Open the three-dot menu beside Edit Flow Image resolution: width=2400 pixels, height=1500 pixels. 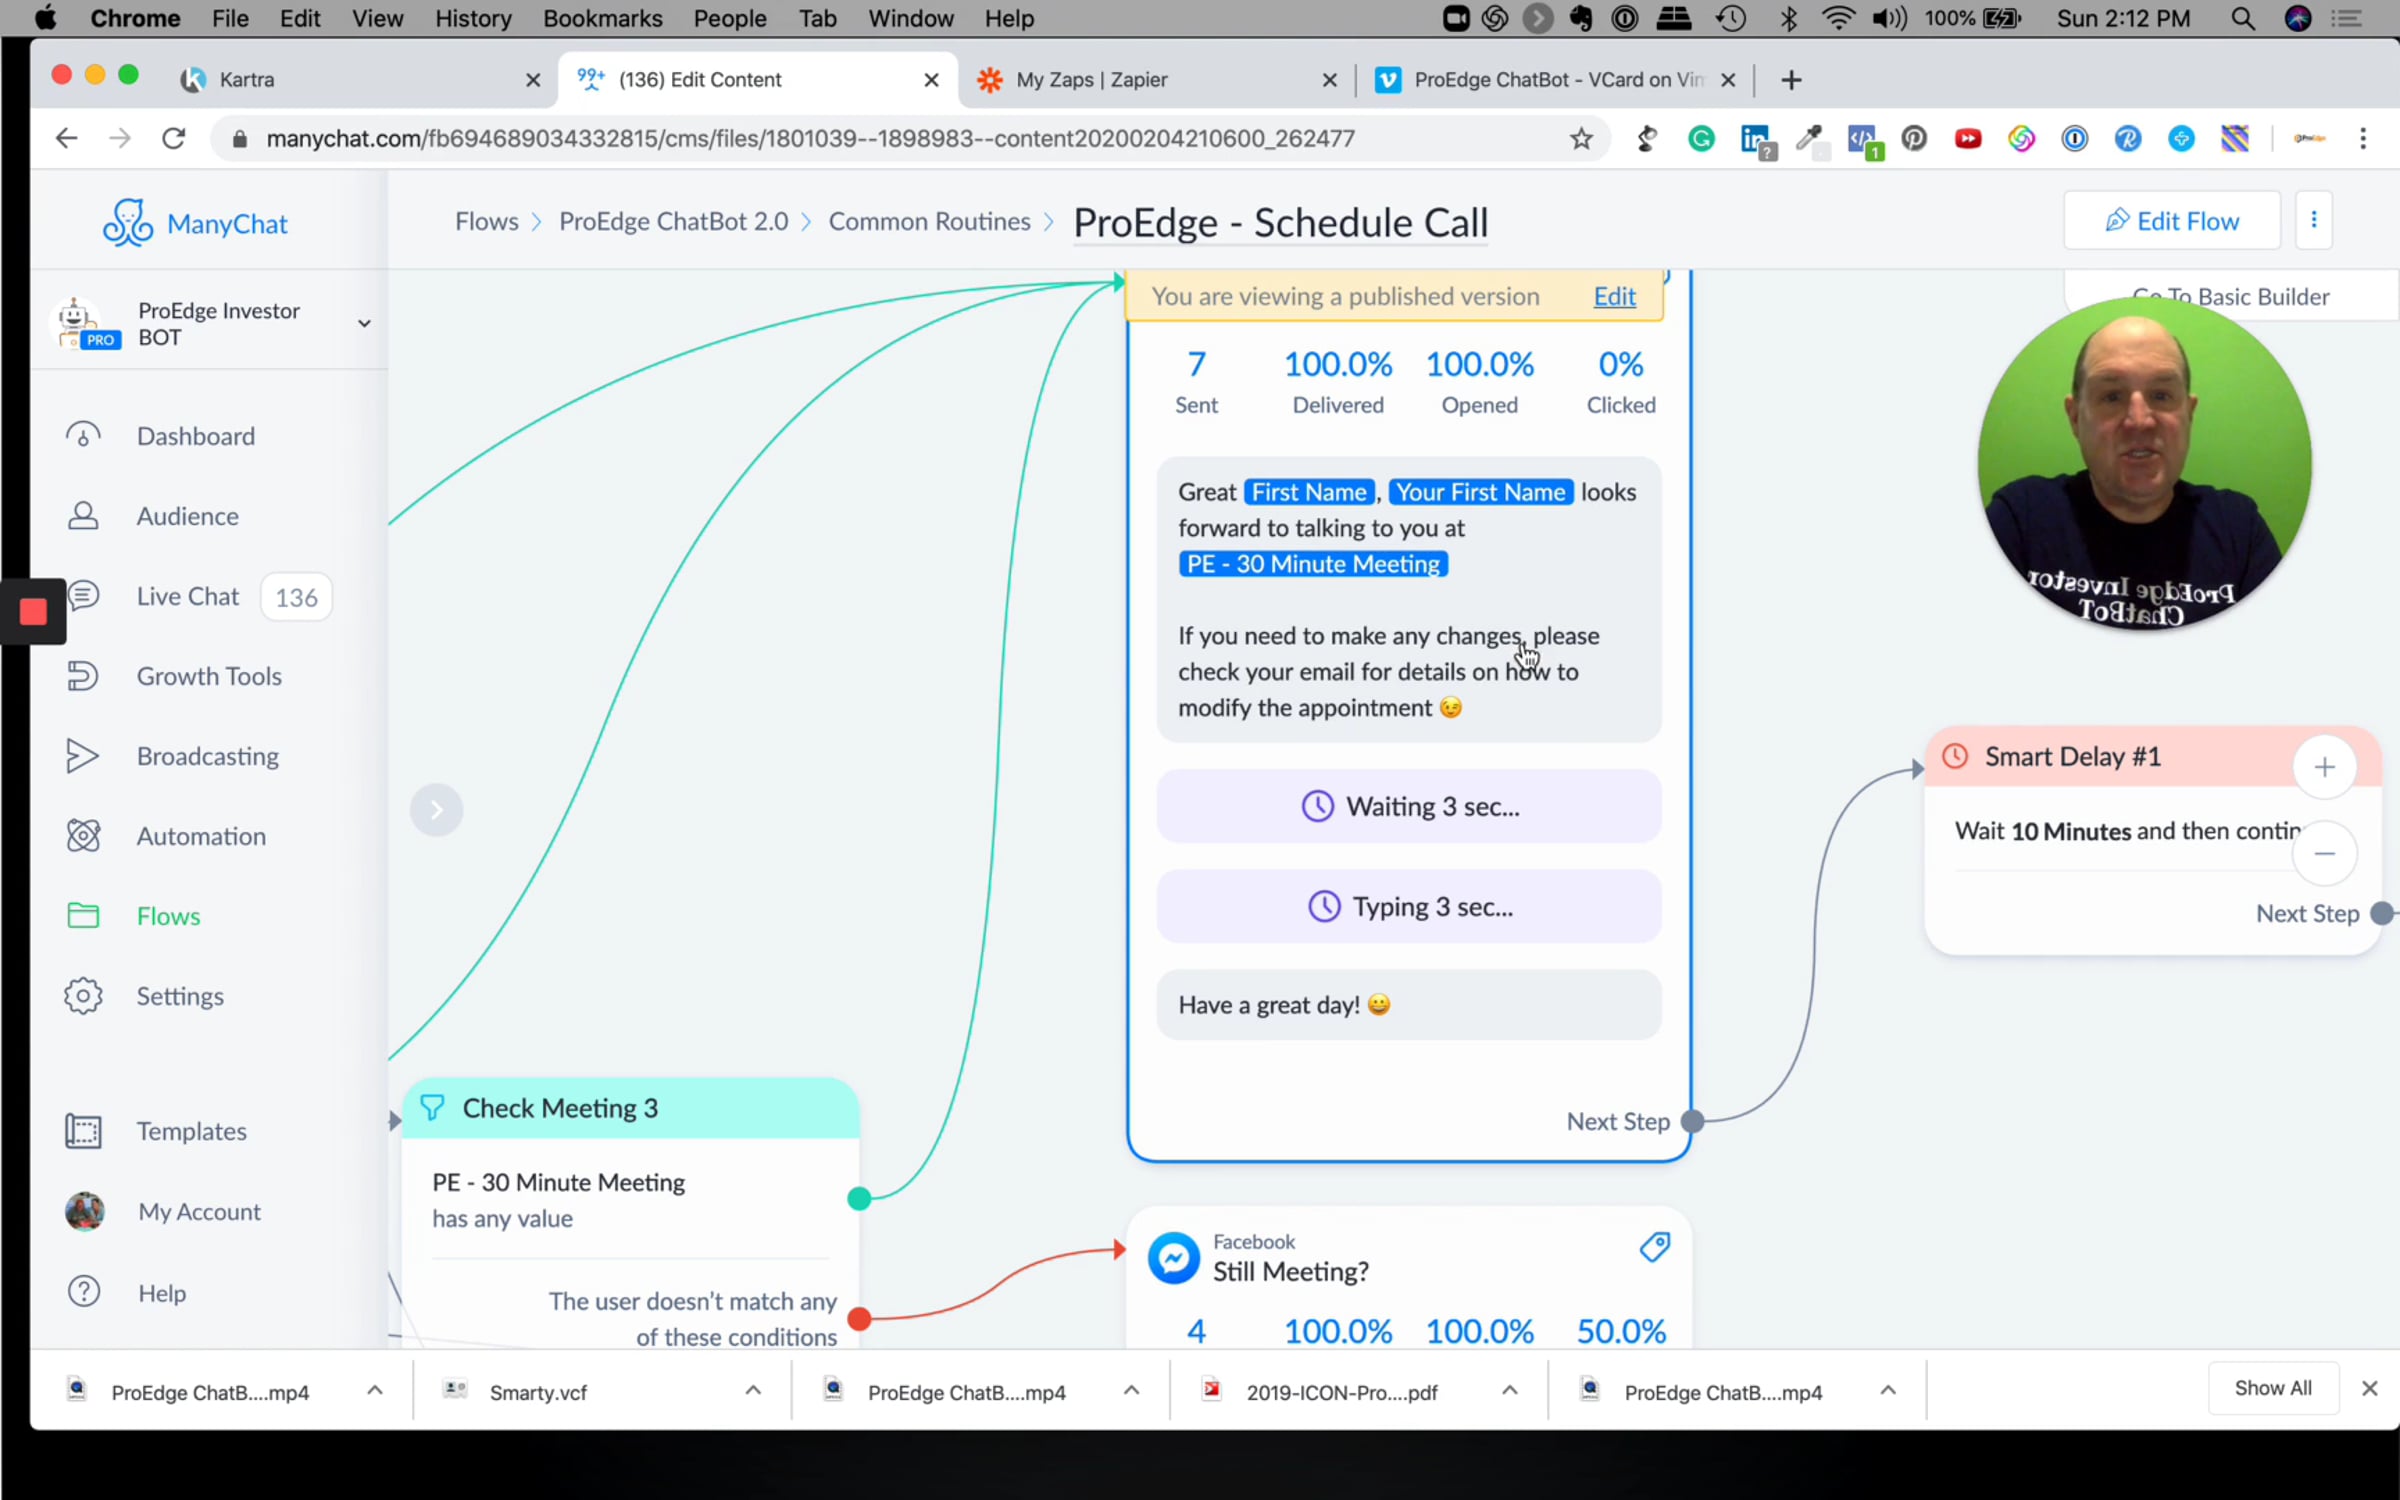(x=2313, y=221)
